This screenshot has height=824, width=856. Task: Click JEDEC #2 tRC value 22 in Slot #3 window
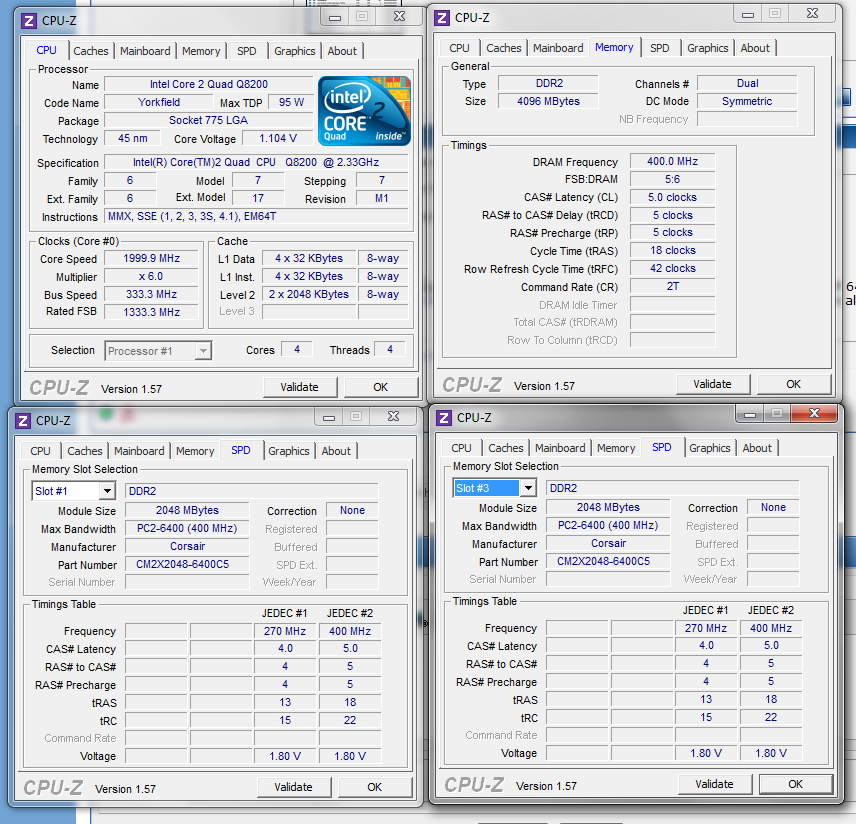click(x=771, y=717)
